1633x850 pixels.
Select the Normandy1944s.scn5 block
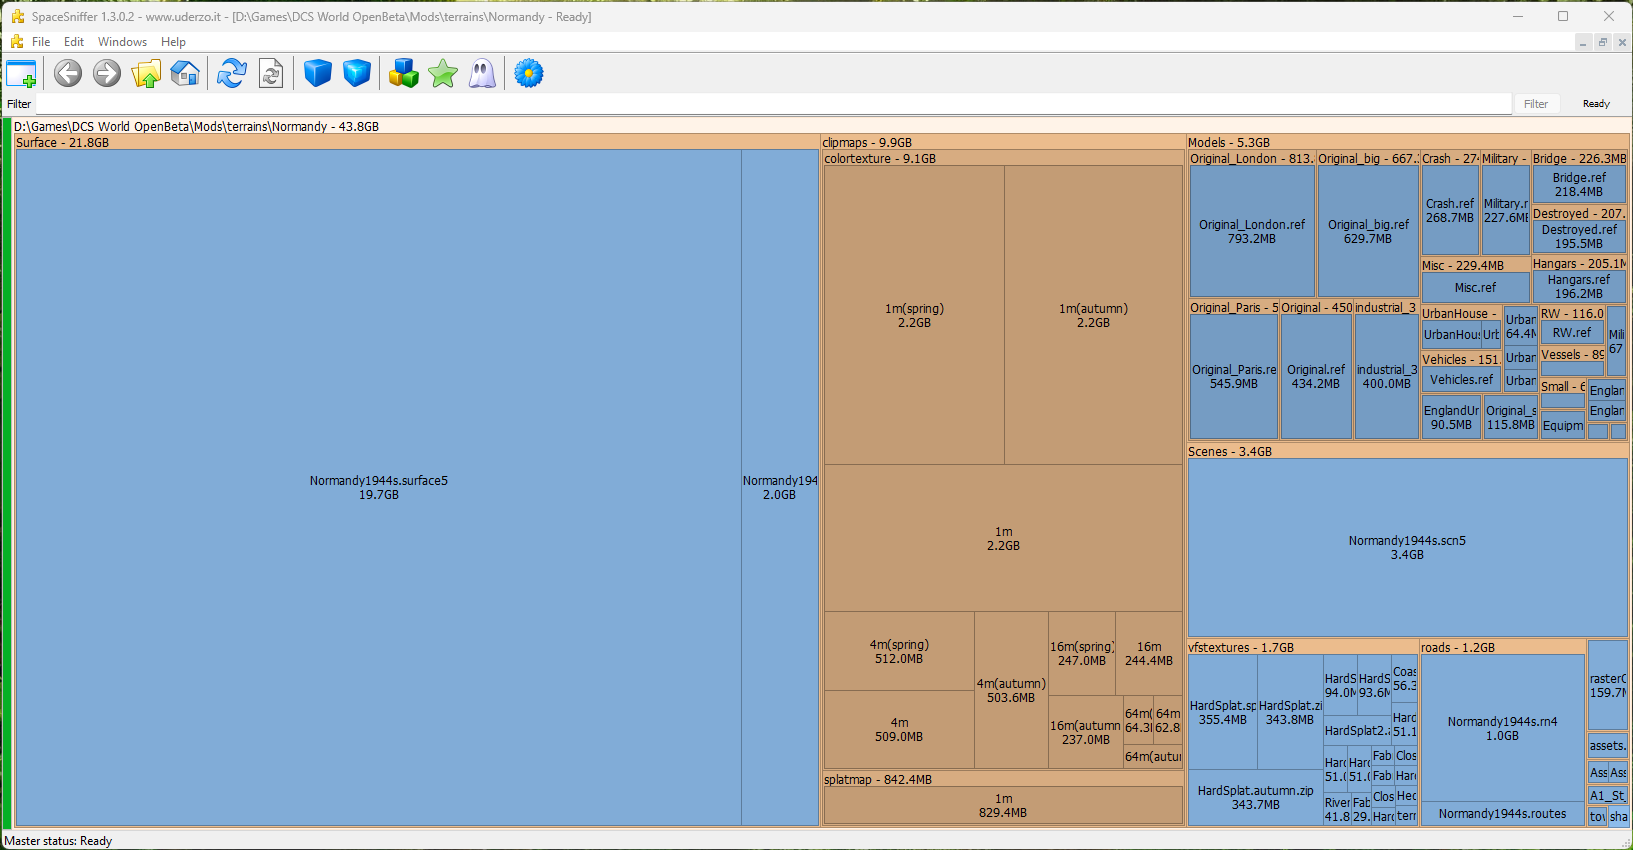[1406, 547]
